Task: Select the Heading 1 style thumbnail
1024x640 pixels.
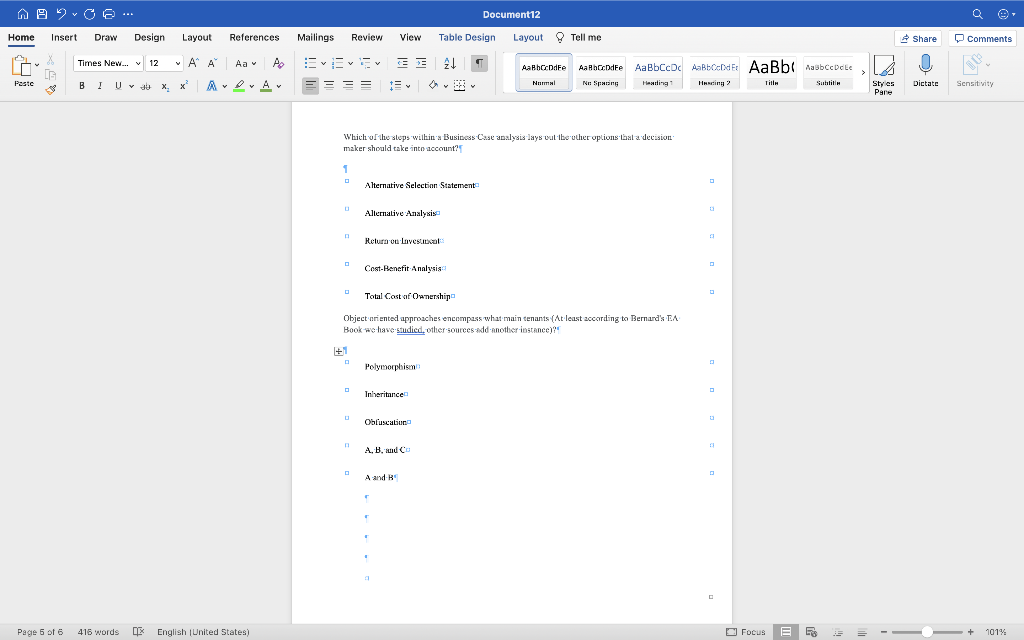Action: point(657,72)
